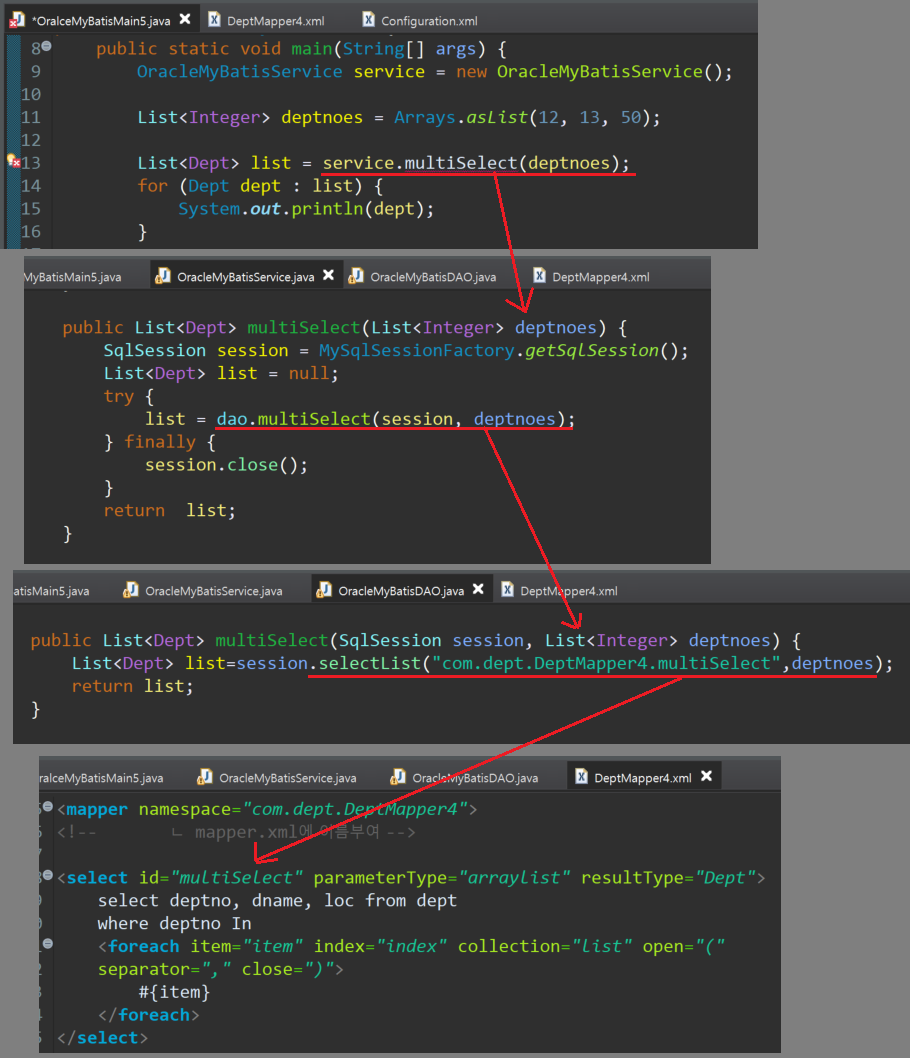Viewport: 910px width, 1058px height.
Task: Click session.close() statement
Action: (x=226, y=465)
